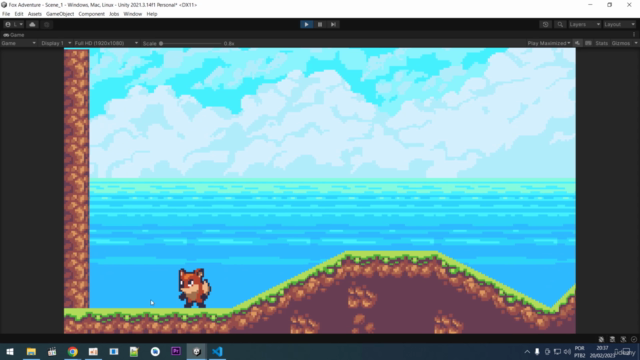Click the Step frame button
640x360 pixels.
click(333, 24)
